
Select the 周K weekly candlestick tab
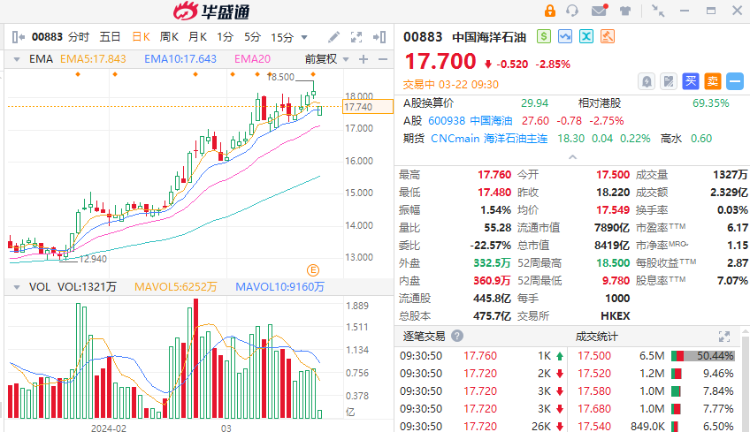(x=169, y=37)
